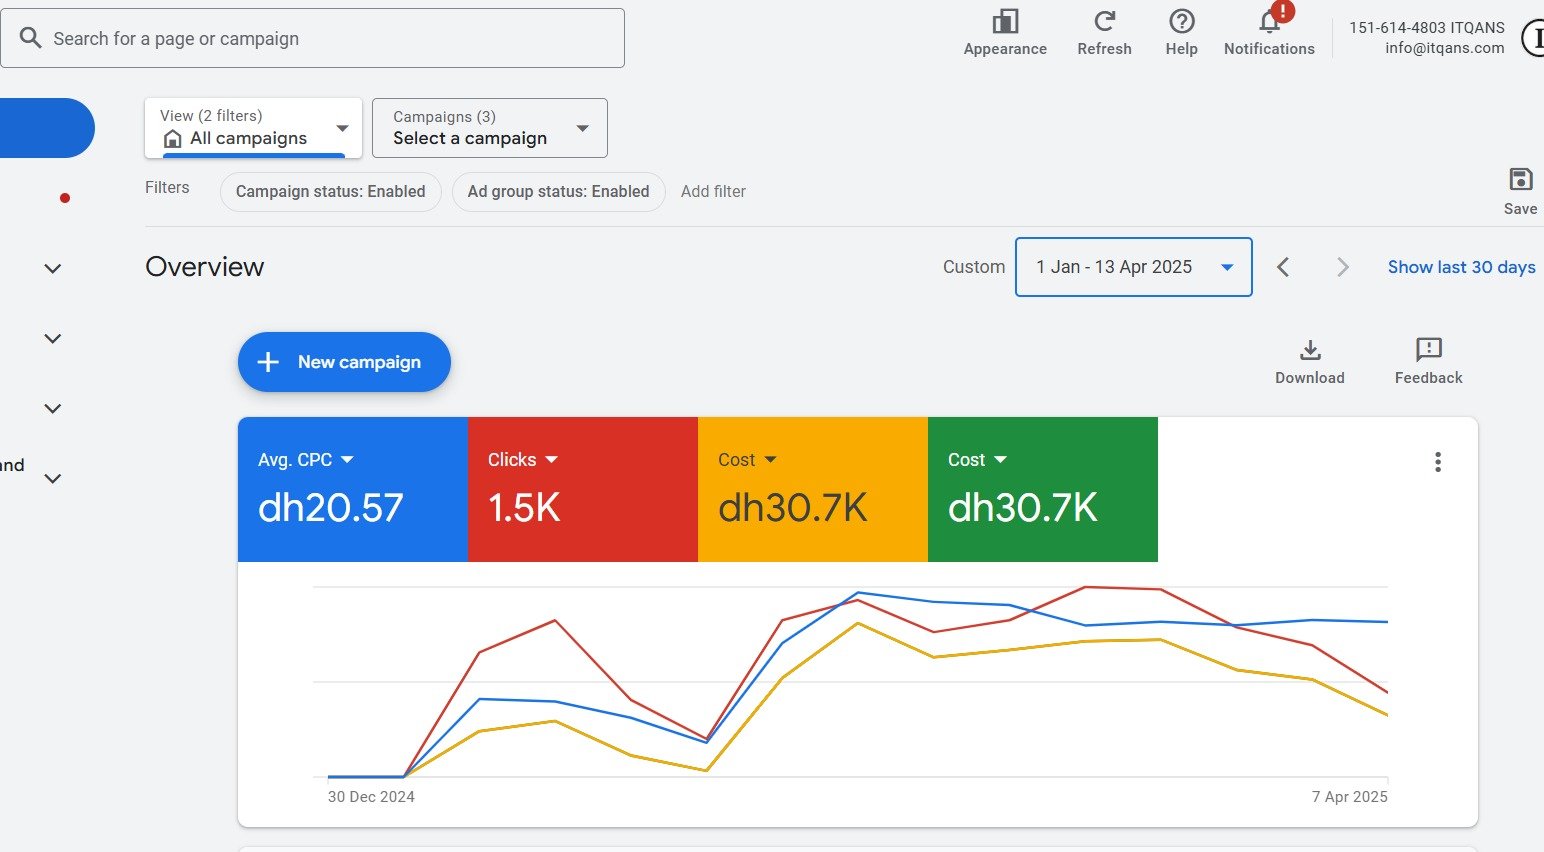Image resolution: width=1544 pixels, height=852 pixels.
Task: Open the Appearance settings icon
Action: (1005, 22)
